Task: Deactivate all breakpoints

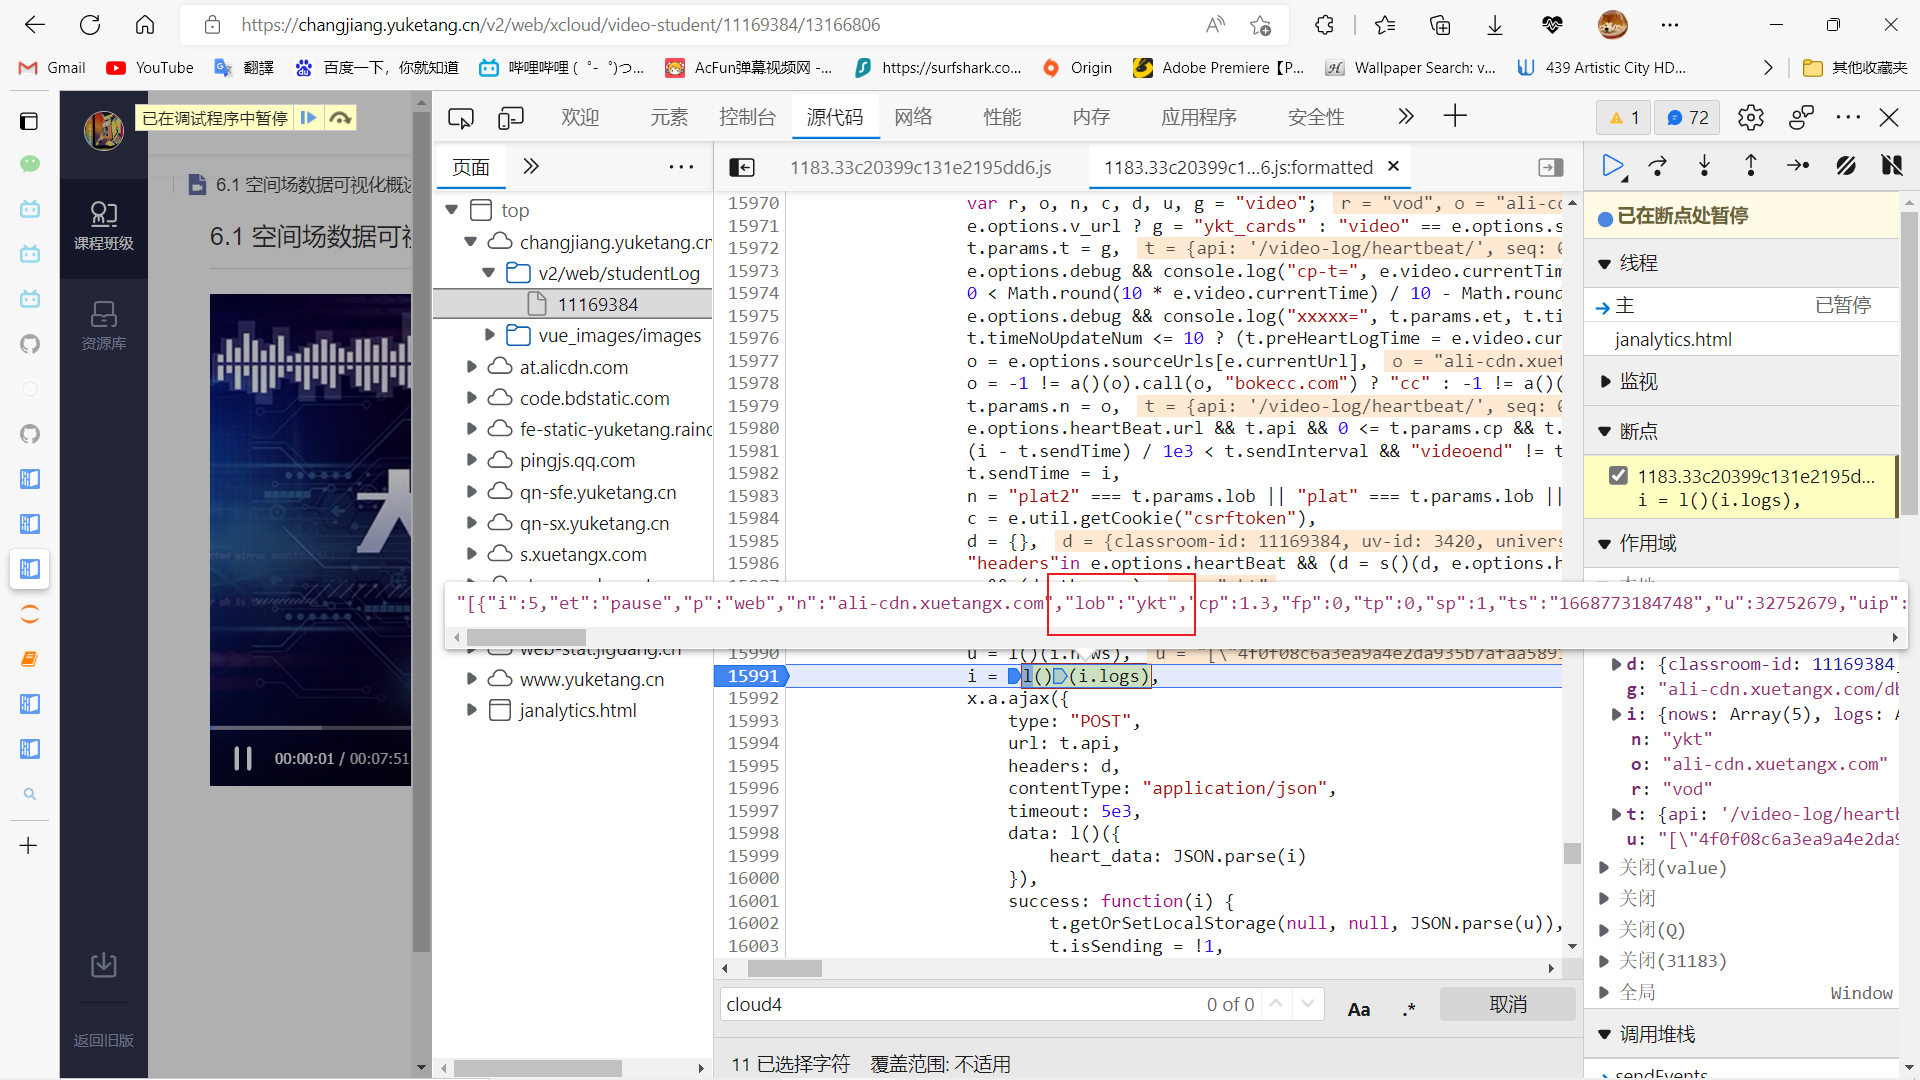Action: pos(1846,166)
